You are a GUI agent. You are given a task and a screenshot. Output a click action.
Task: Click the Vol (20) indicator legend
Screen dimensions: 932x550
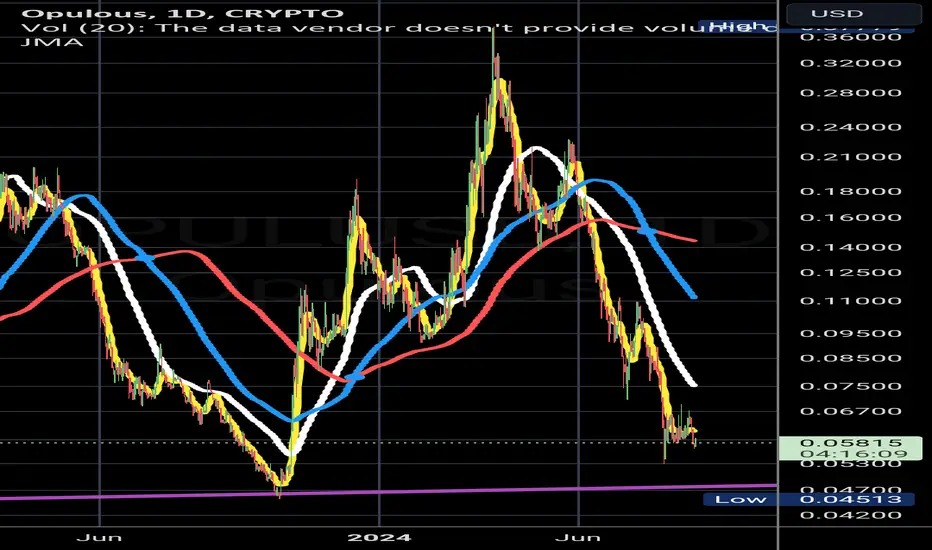click(398, 28)
